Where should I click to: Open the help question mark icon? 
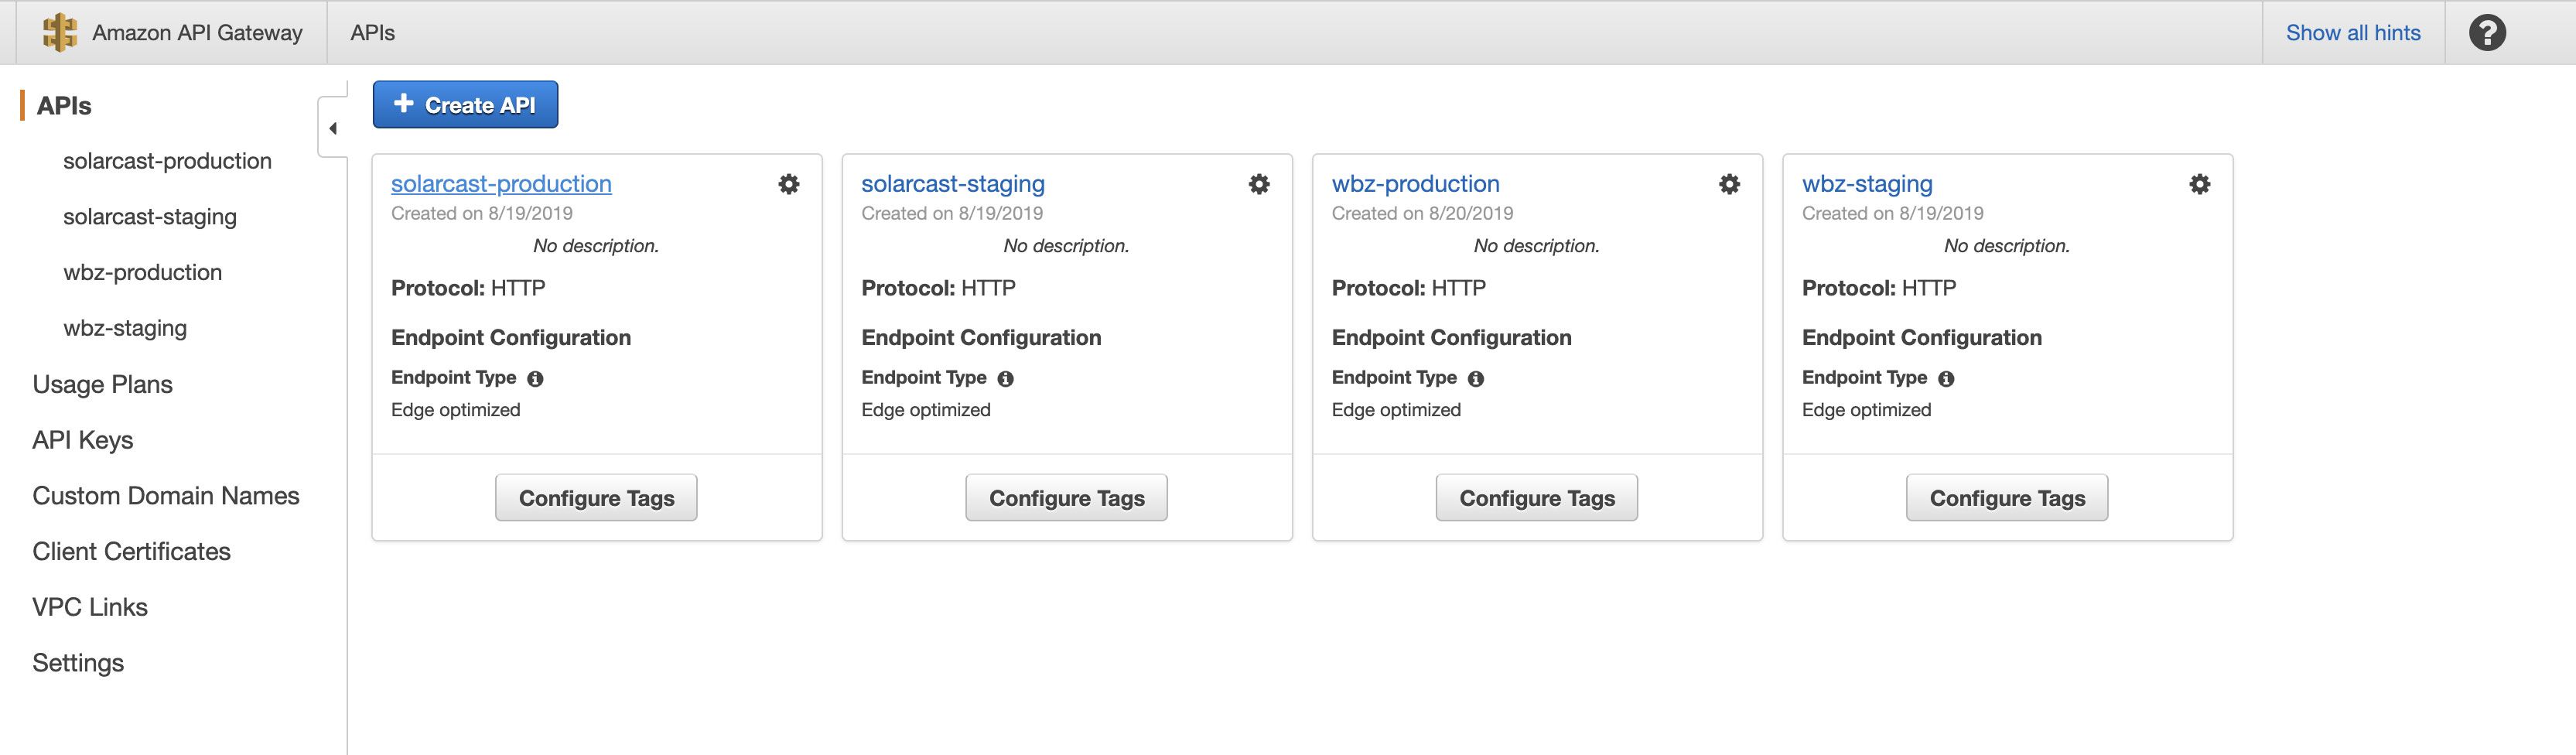(2486, 33)
